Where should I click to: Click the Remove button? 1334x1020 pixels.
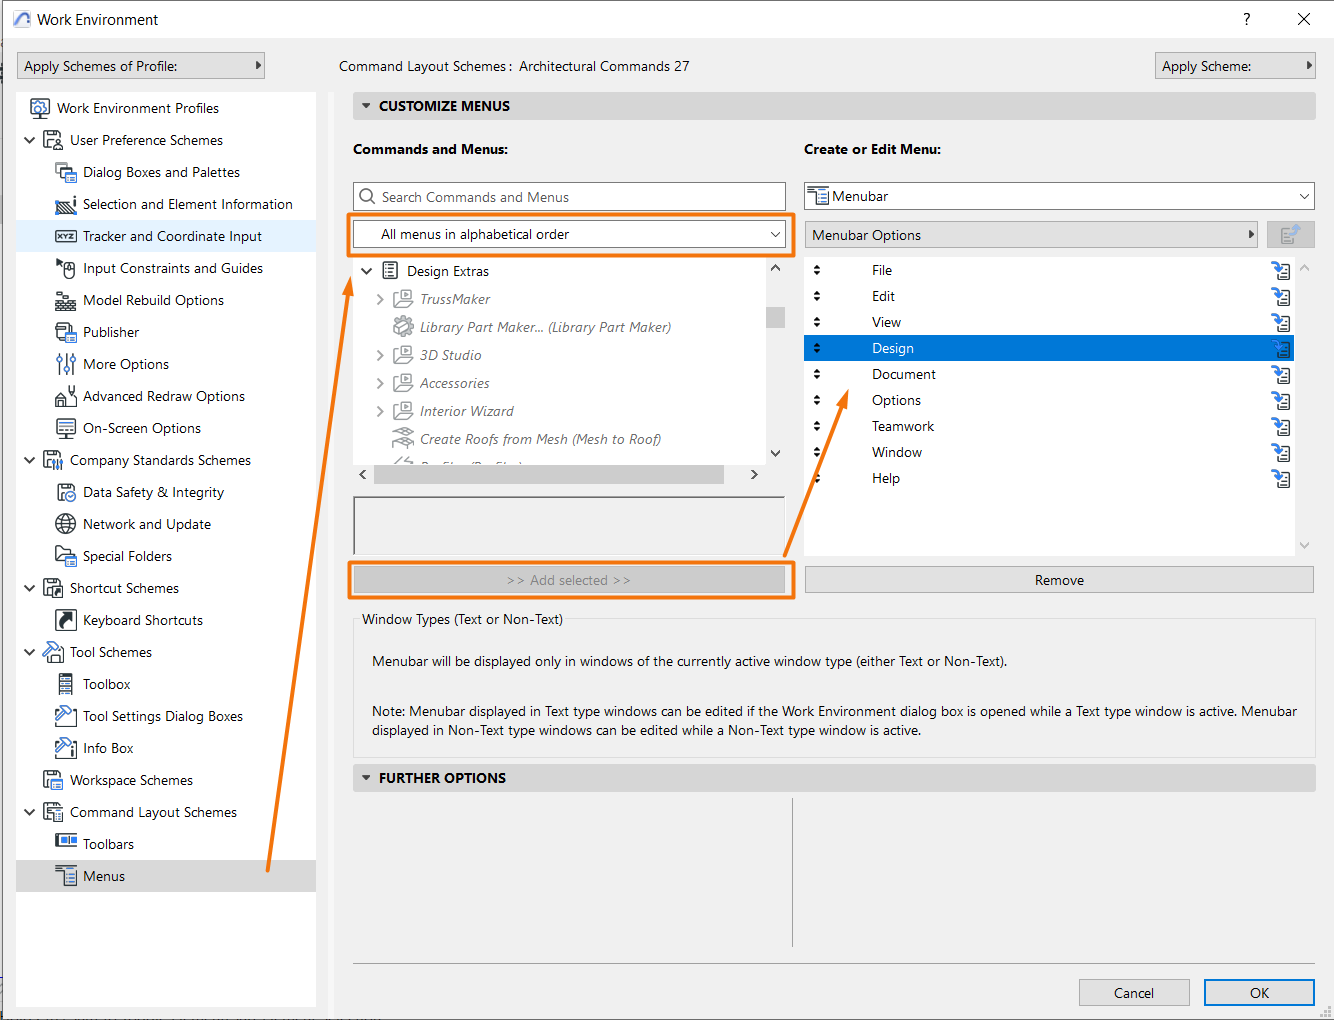pos(1058,579)
